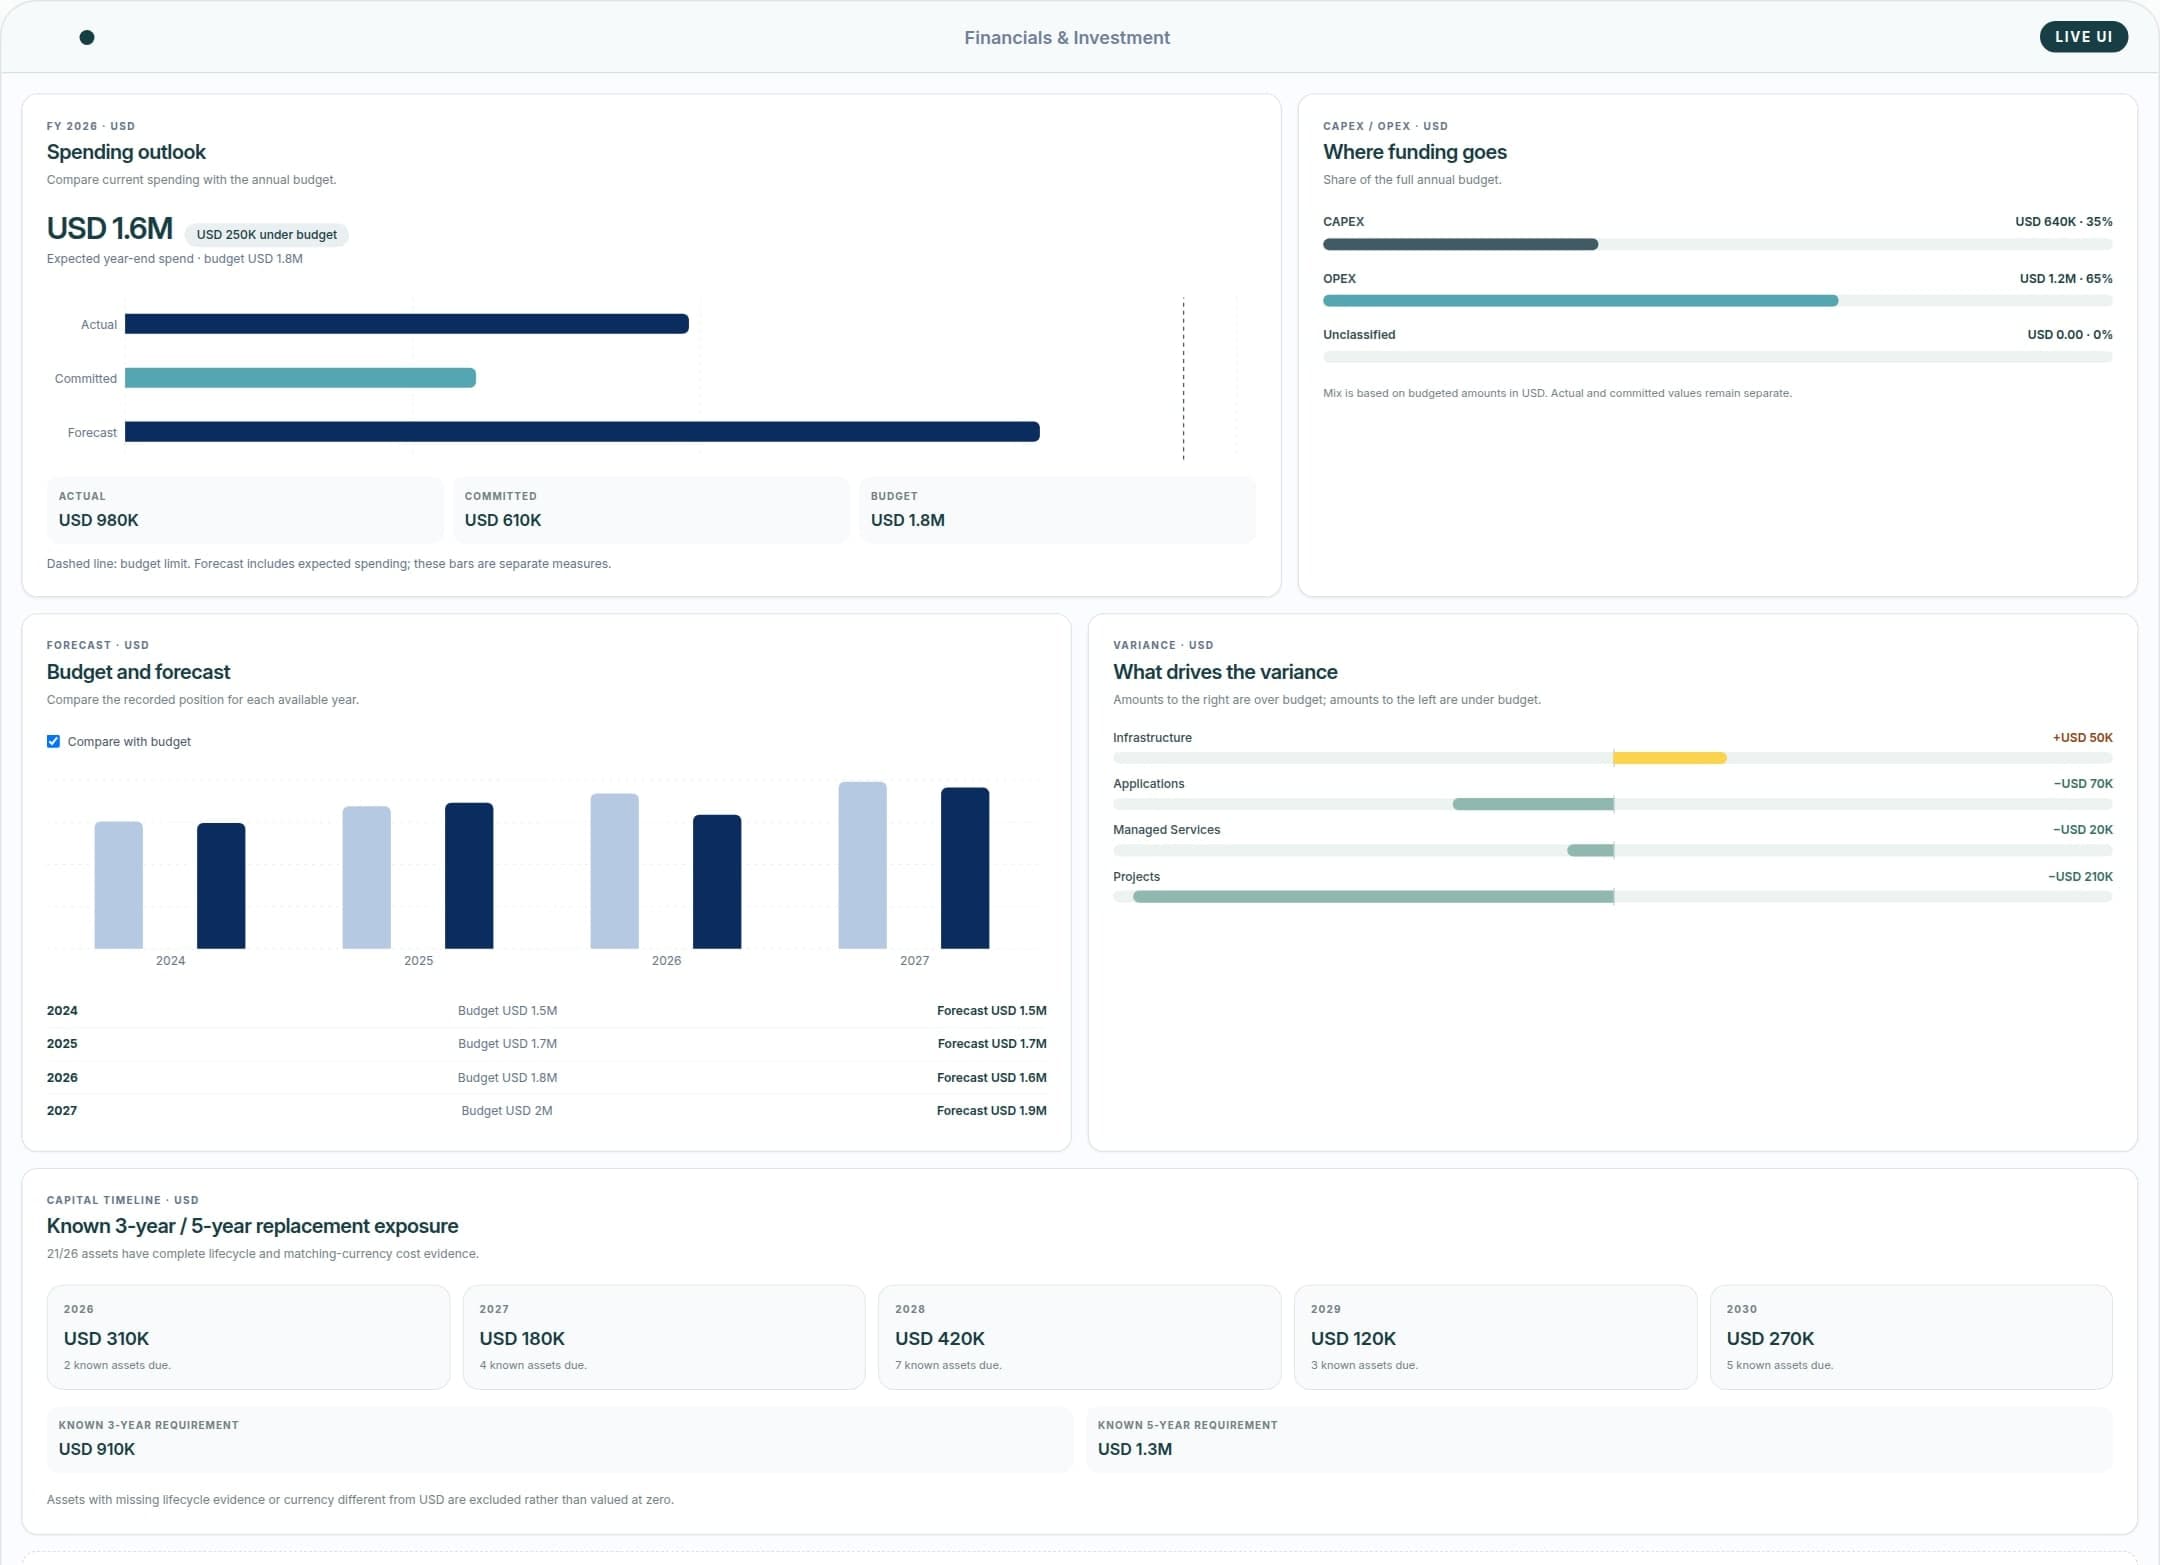Click the 2027 light budget bar
The image size is (2160, 1565).
pos(862,865)
